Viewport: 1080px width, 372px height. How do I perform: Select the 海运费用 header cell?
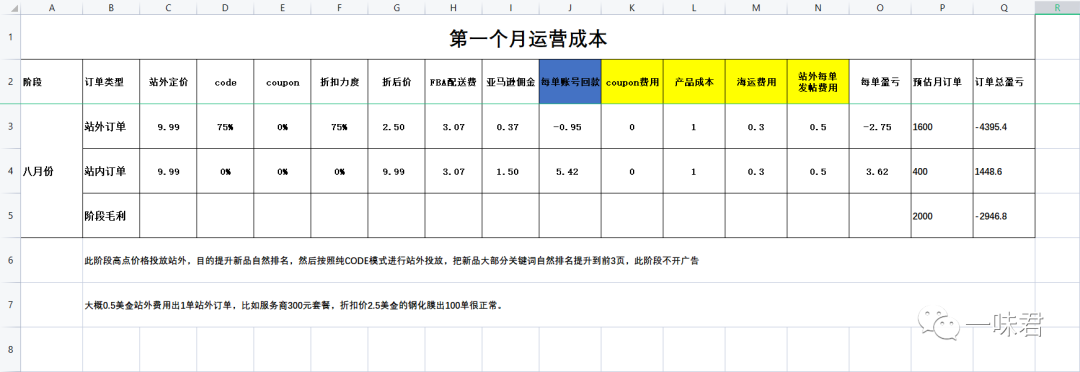[x=756, y=81]
